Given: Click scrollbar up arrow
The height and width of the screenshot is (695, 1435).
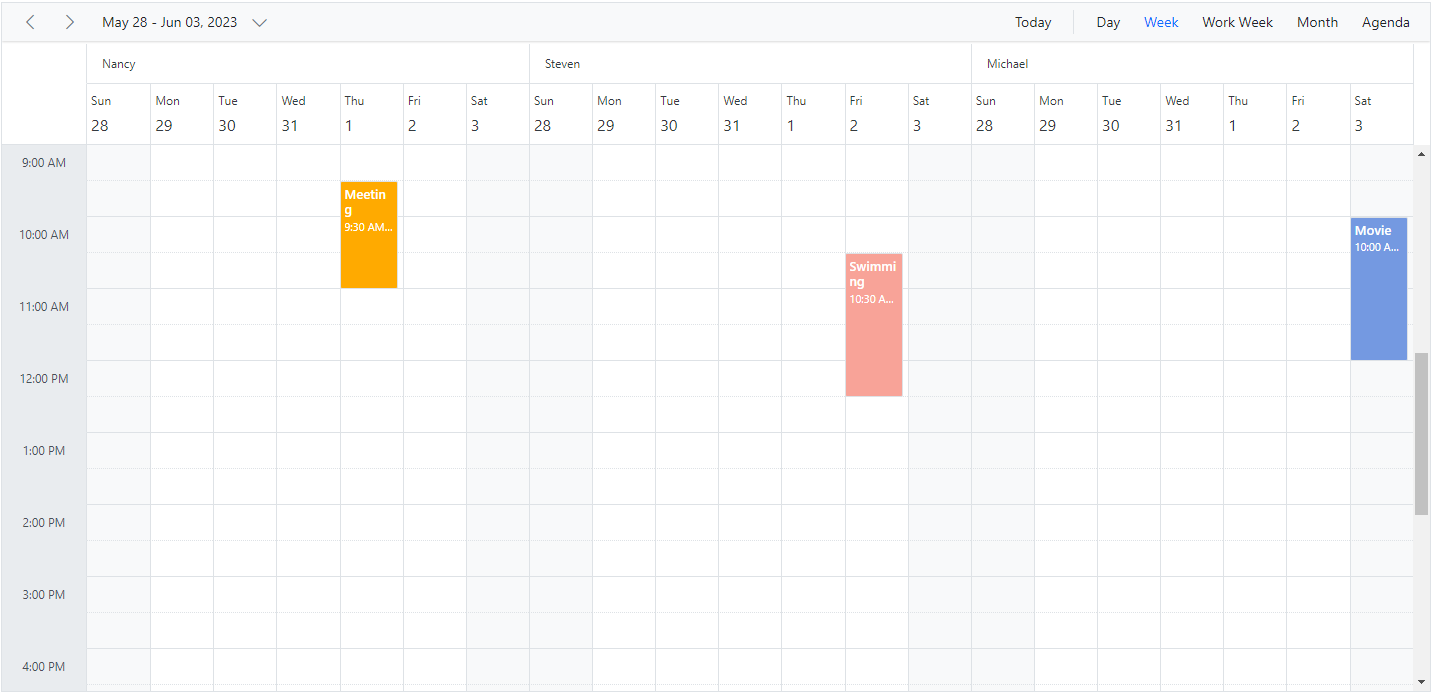Looking at the screenshot, I should (1421, 154).
